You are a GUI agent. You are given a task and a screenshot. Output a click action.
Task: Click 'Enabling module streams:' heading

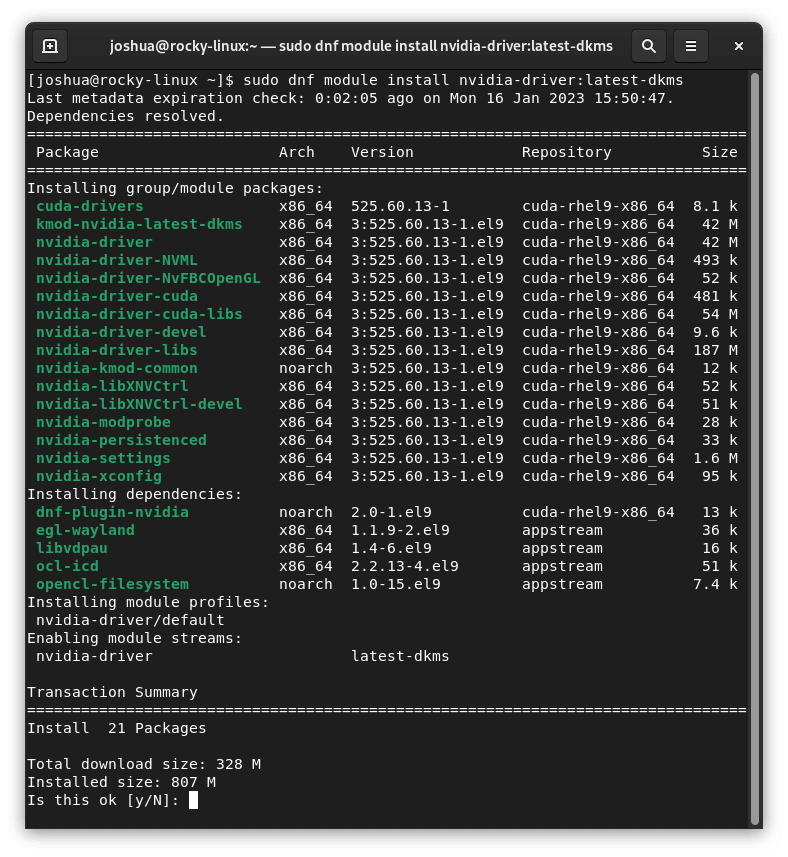134,638
